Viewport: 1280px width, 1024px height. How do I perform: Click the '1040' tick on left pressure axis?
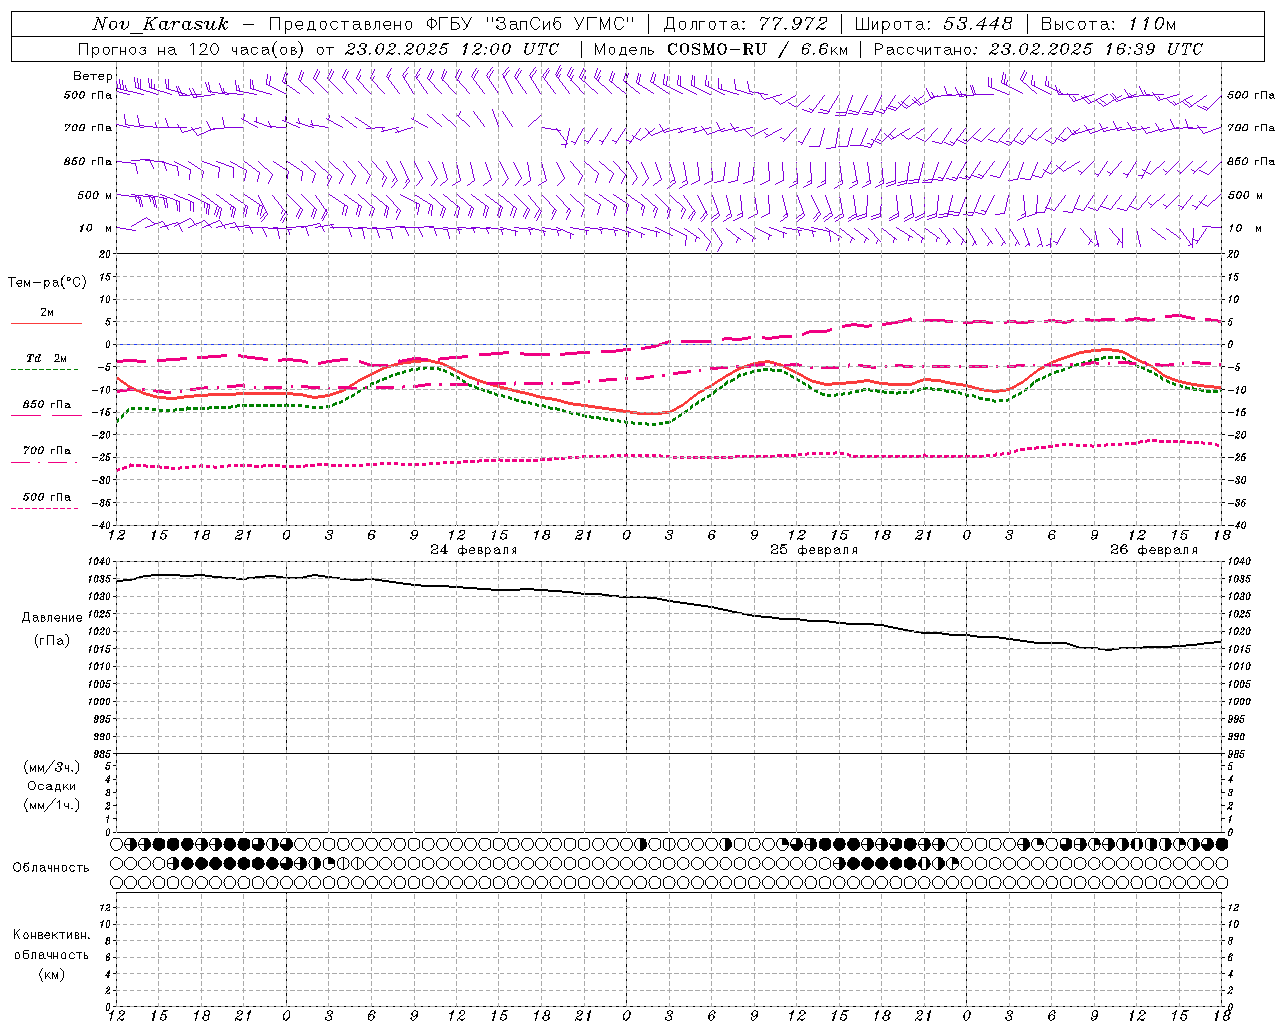pyautogui.click(x=99, y=562)
